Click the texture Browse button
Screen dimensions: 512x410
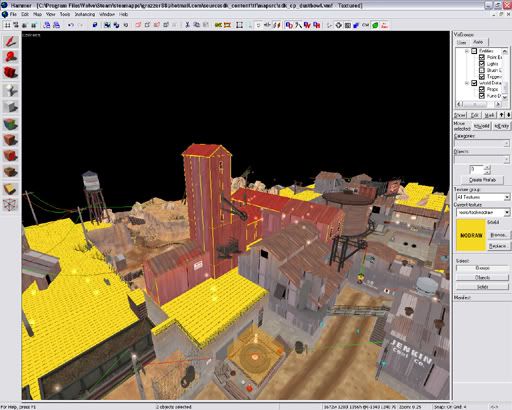coord(498,235)
